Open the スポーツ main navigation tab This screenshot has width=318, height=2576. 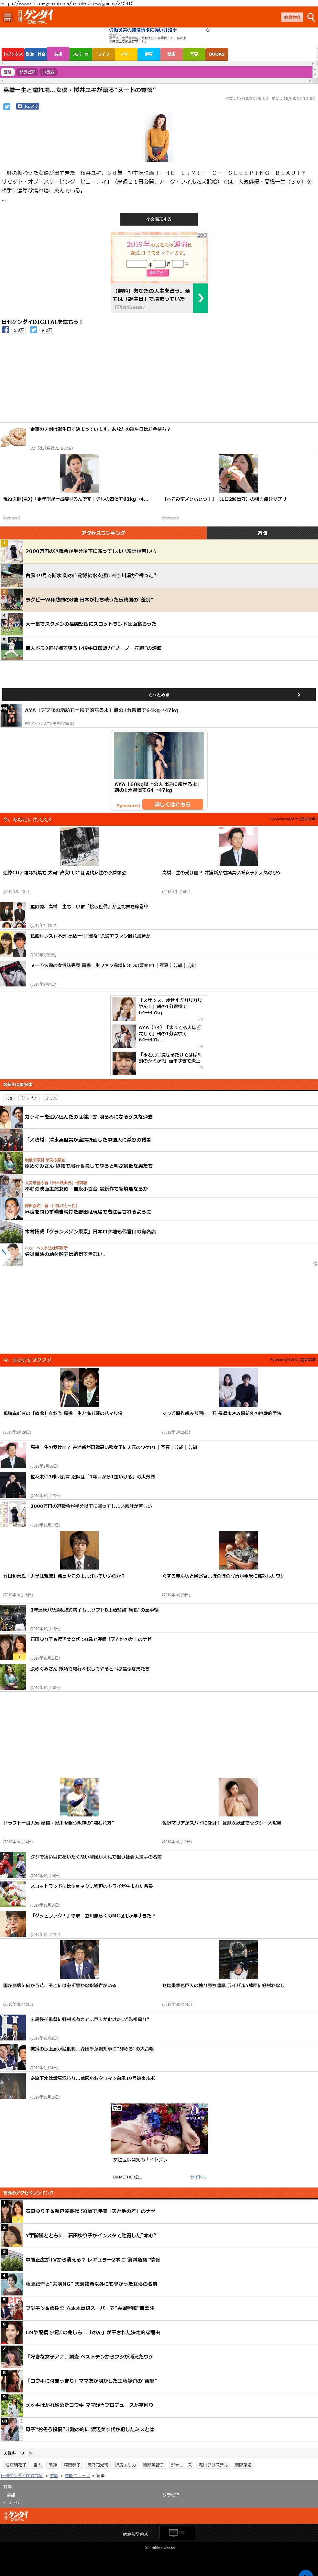point(81,54)
